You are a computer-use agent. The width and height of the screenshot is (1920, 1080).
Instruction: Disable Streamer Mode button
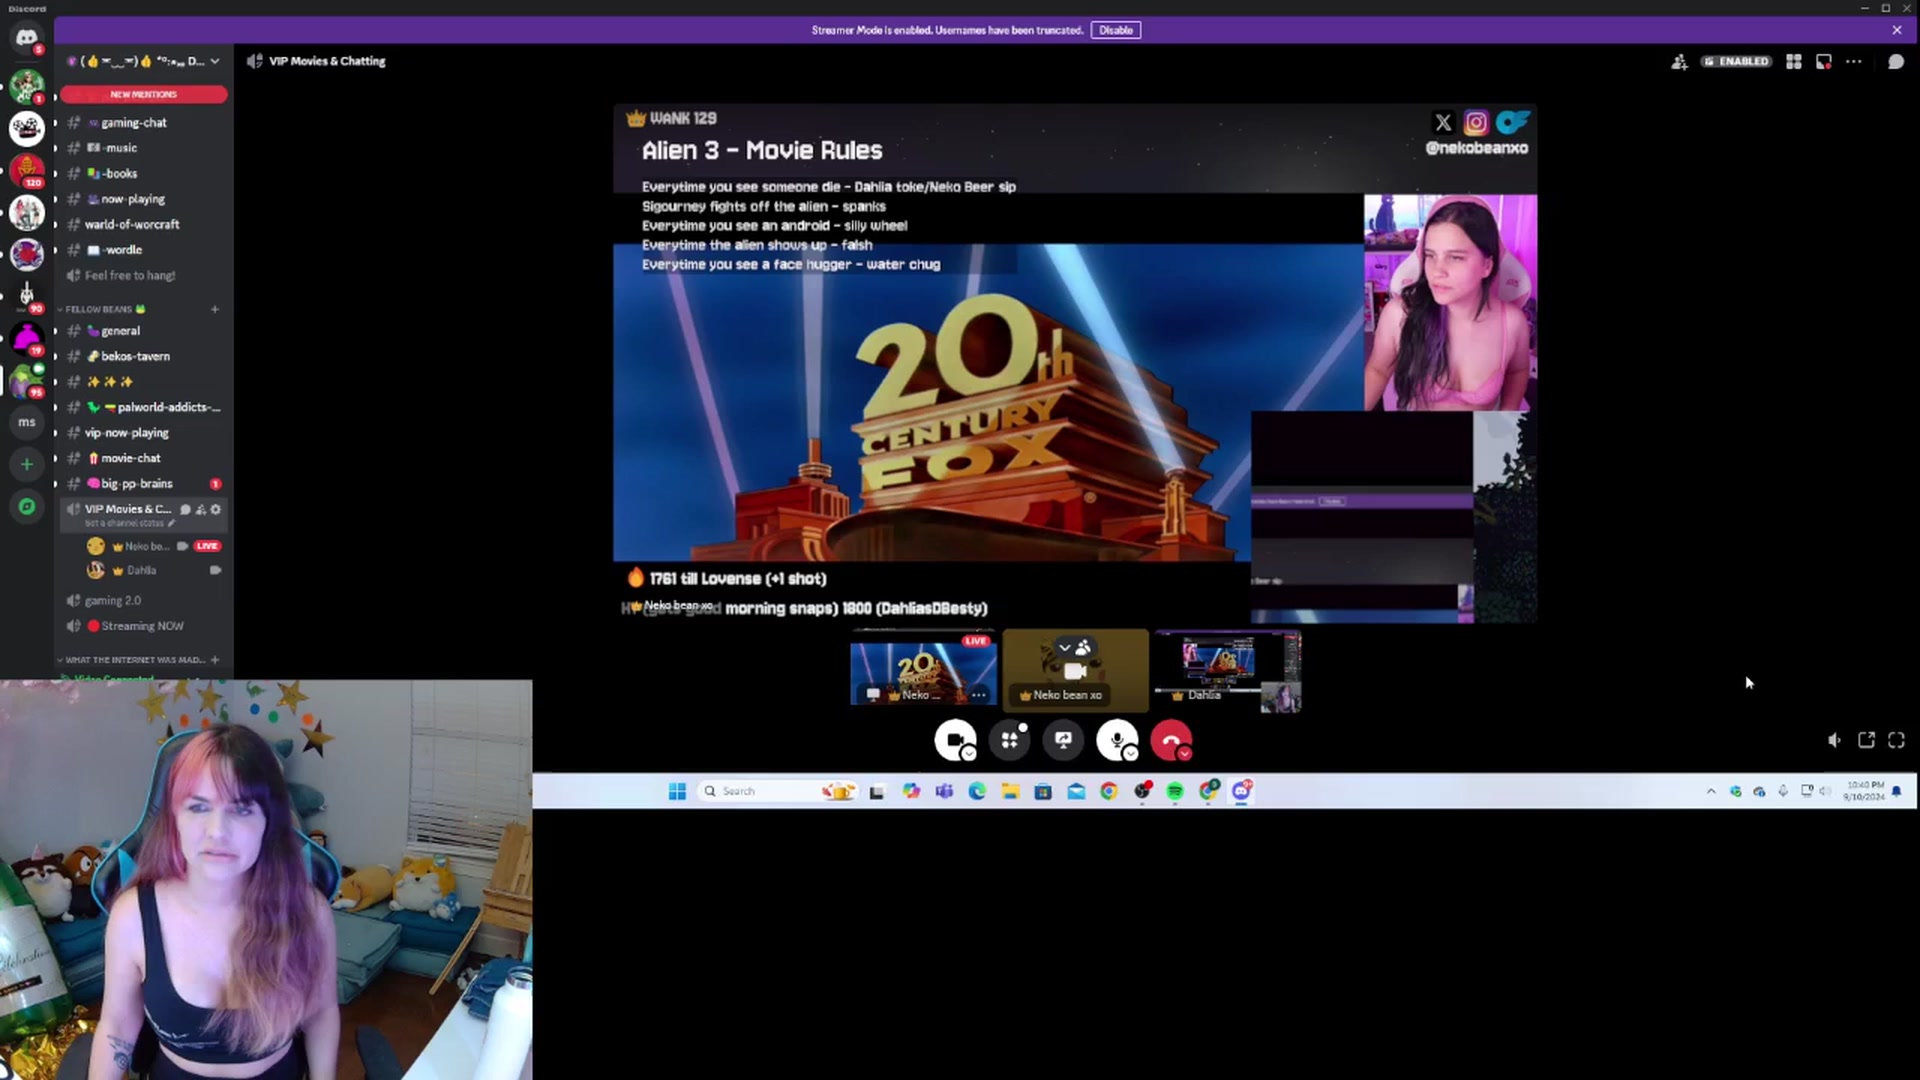1116,30
